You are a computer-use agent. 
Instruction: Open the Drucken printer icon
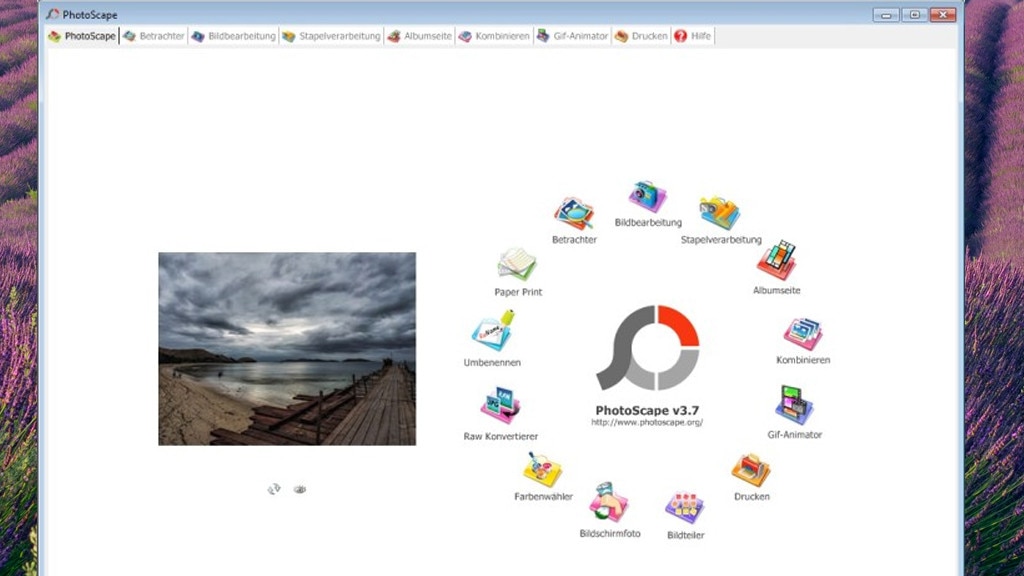click(x=751, y=470)
